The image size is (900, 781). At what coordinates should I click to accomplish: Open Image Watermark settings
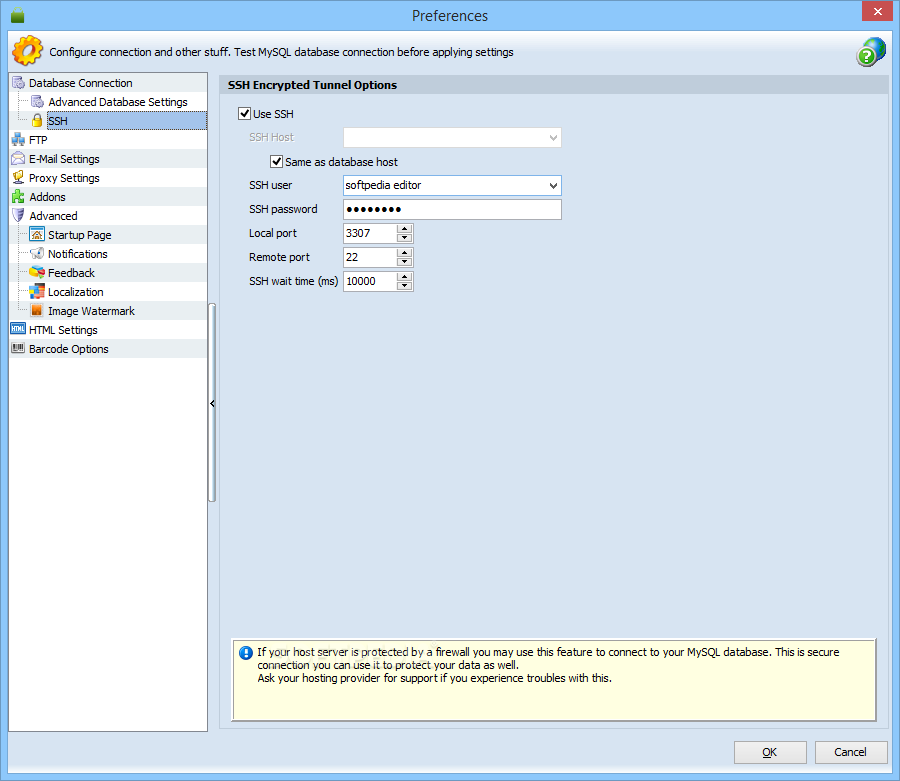[91, 310]
